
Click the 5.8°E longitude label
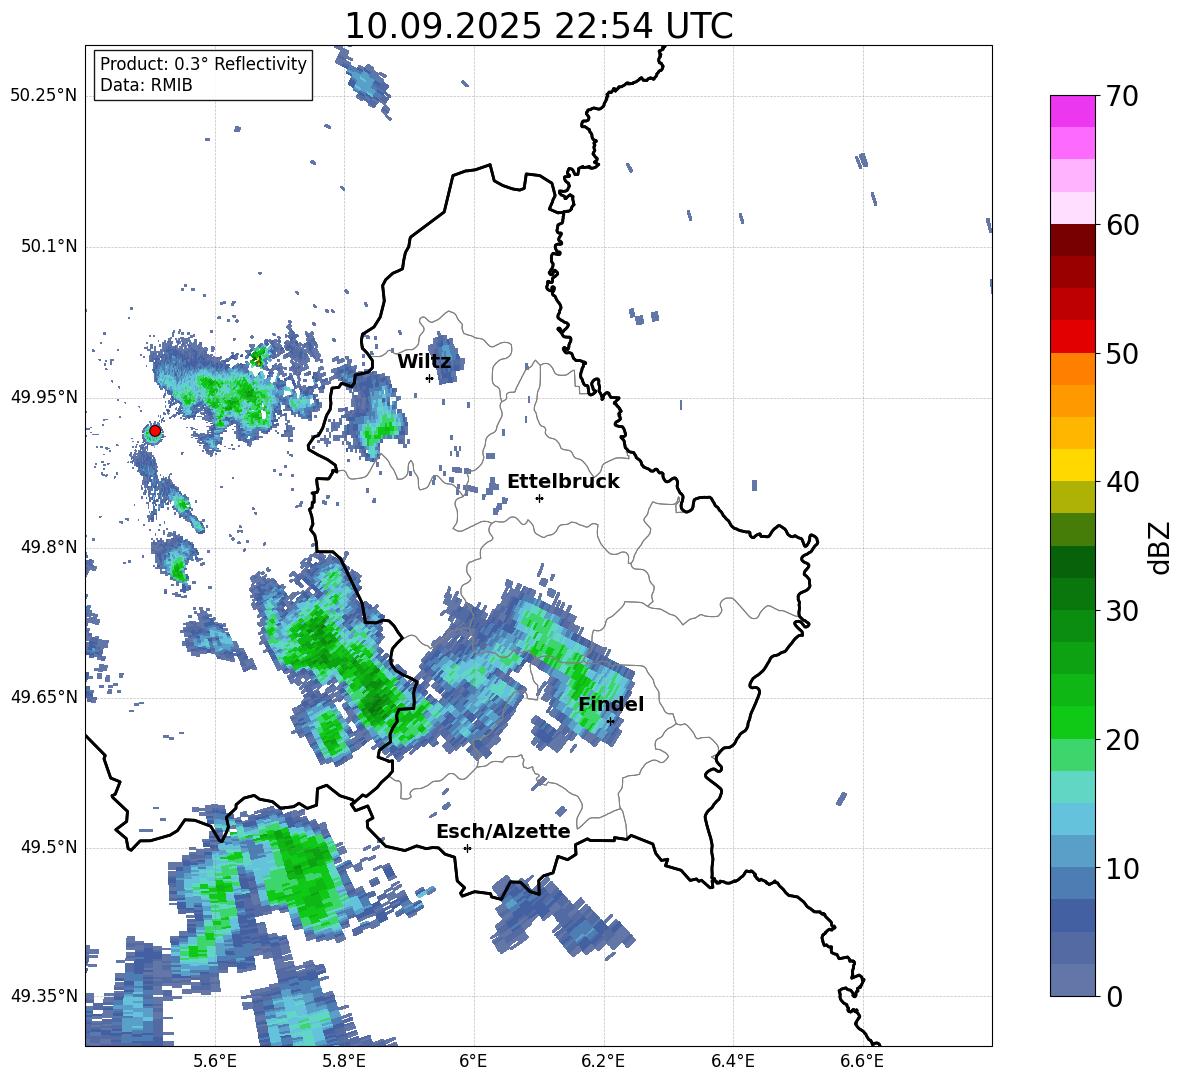click(x=344, y=1061)
